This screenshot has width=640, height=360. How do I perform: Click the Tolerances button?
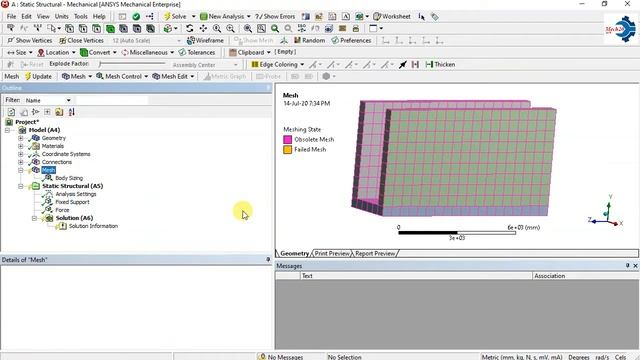click(x=197, y=52)
